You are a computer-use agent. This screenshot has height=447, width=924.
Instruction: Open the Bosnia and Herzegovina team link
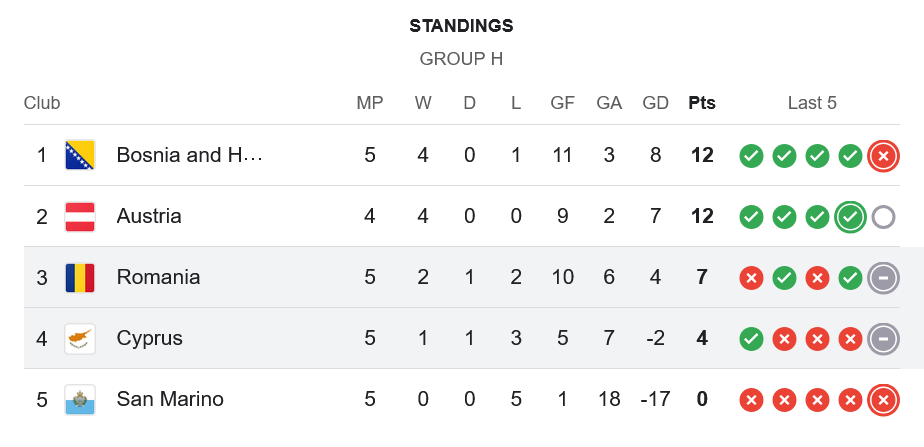point(189,155)
